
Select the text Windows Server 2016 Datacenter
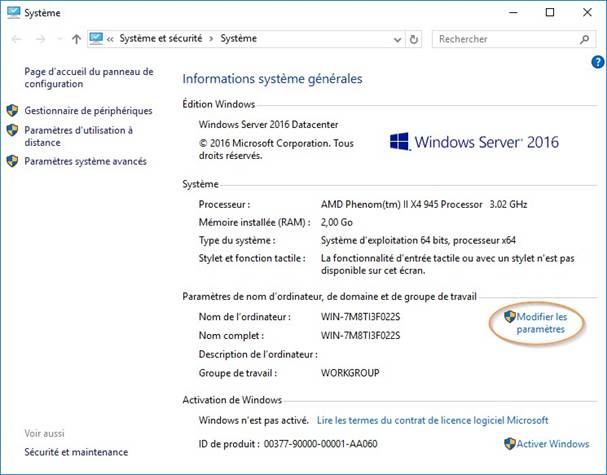coord(268,125)
